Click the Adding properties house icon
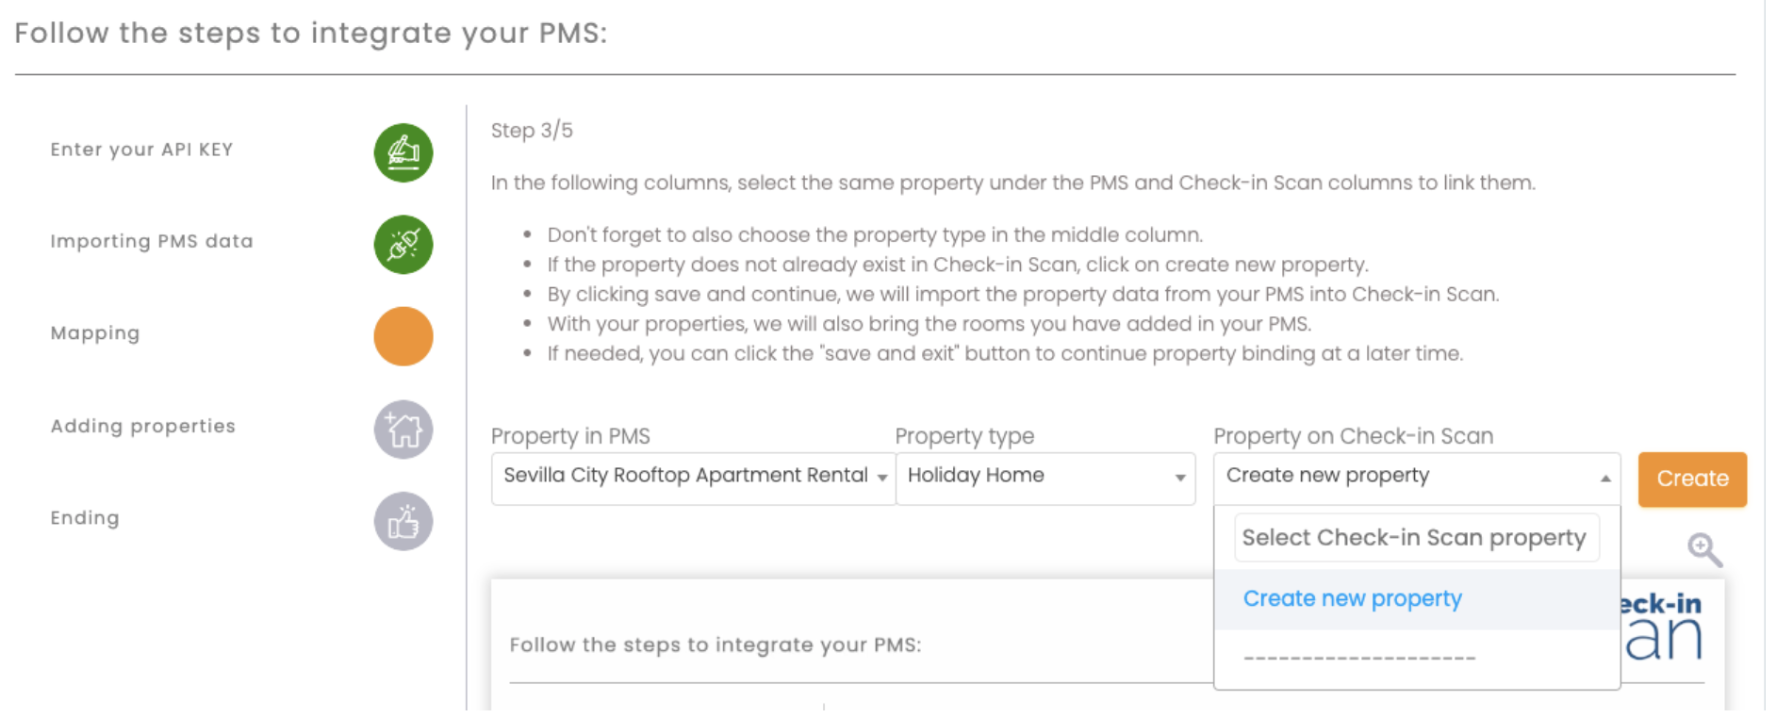Viewport: 1766px width, 724px height. (403, 430)
